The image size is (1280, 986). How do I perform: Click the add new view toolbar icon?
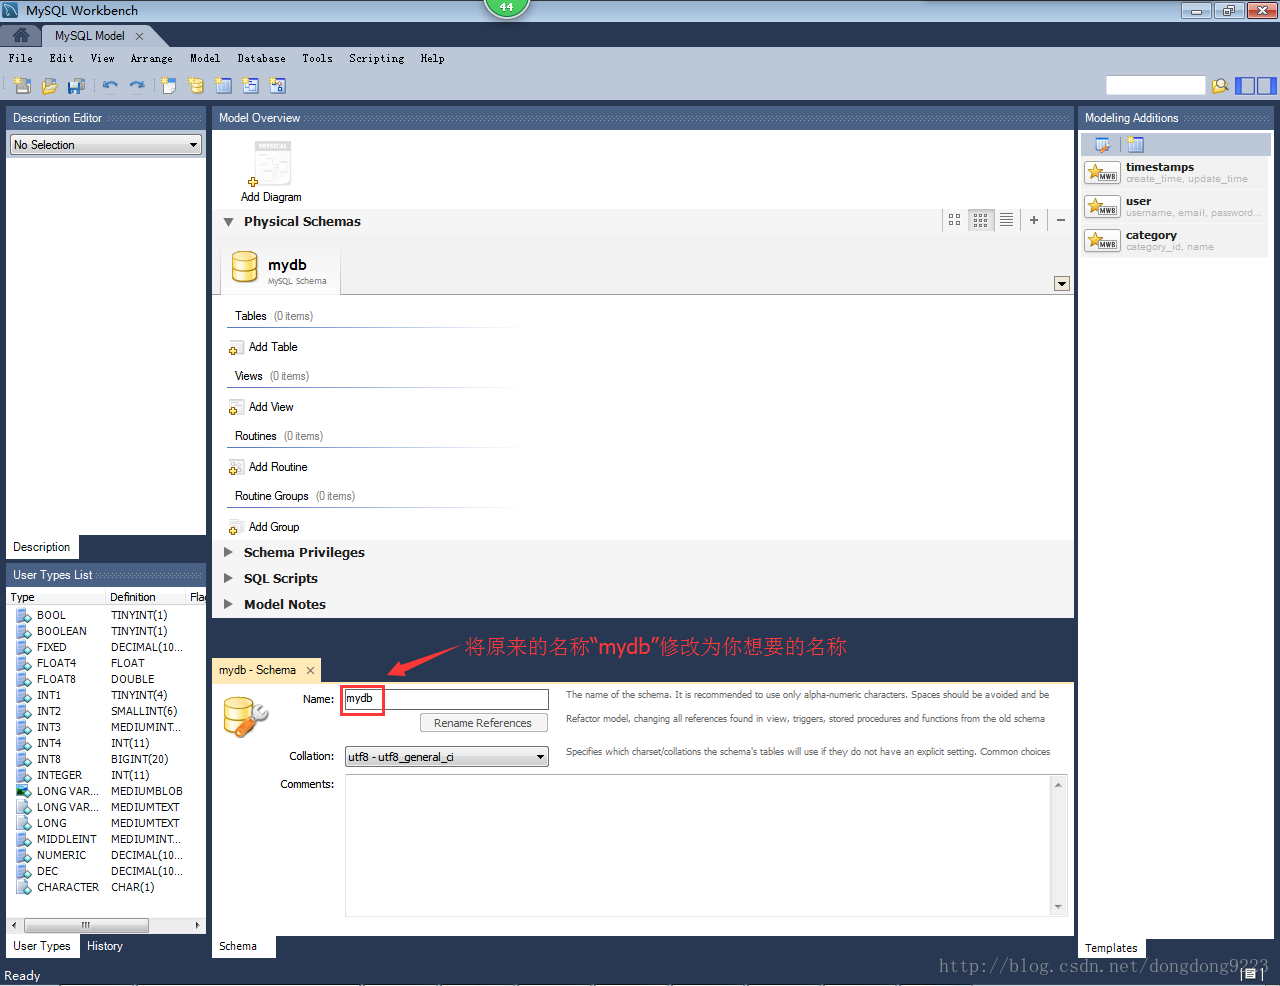(250, 86)
